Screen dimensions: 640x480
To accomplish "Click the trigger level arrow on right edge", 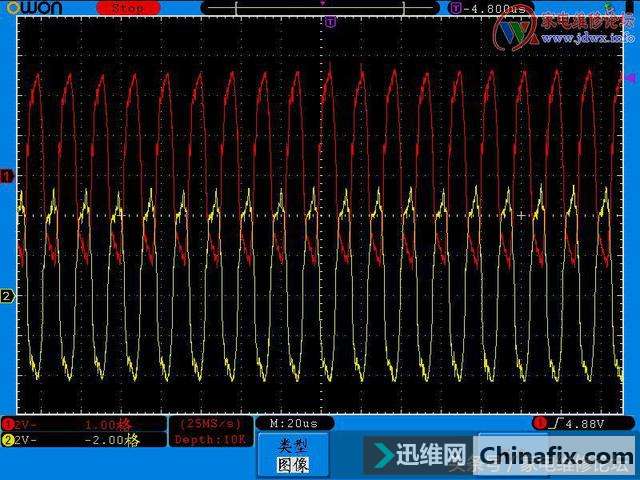I will pyautogui.click(x=630, y=77).
